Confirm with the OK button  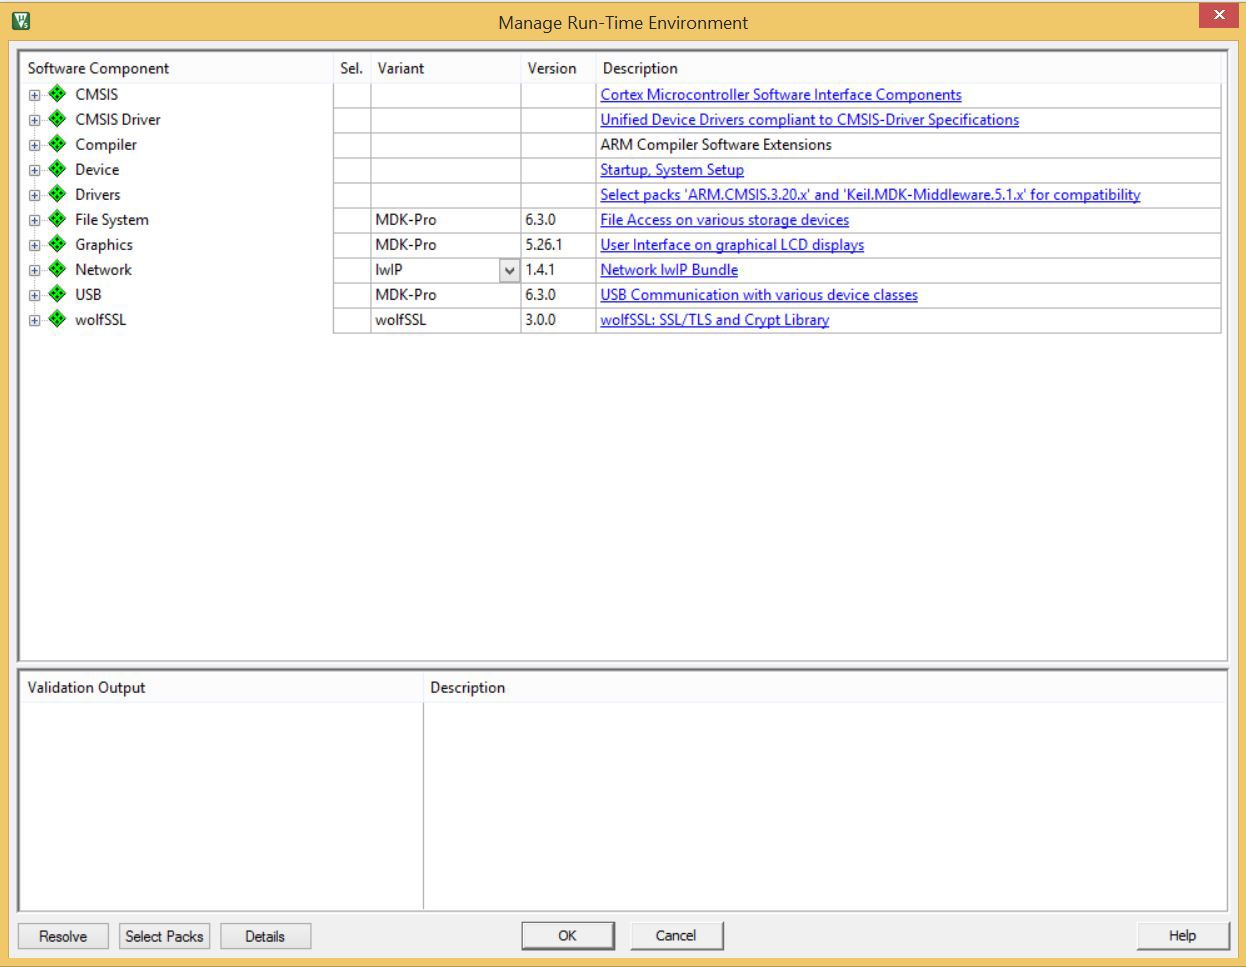click(x=567, y=935)
